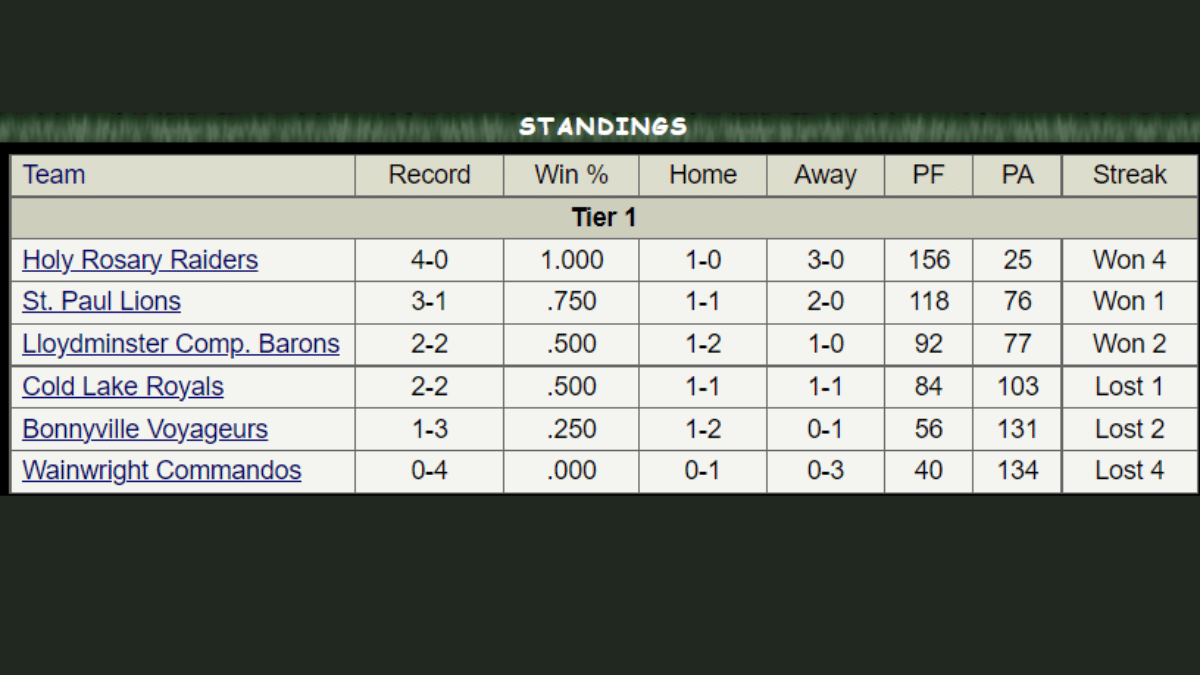Click Wainwright Commandos' Lost 4 streak cell
Viewport: 1200px width, 675px height.
pos(1129,471)
